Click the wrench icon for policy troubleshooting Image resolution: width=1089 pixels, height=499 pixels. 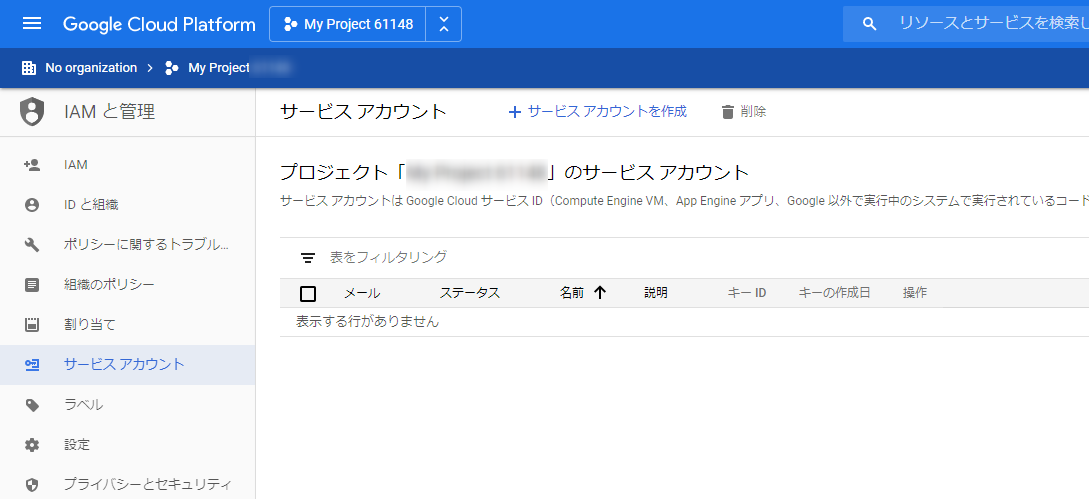[x=32, y=245]
